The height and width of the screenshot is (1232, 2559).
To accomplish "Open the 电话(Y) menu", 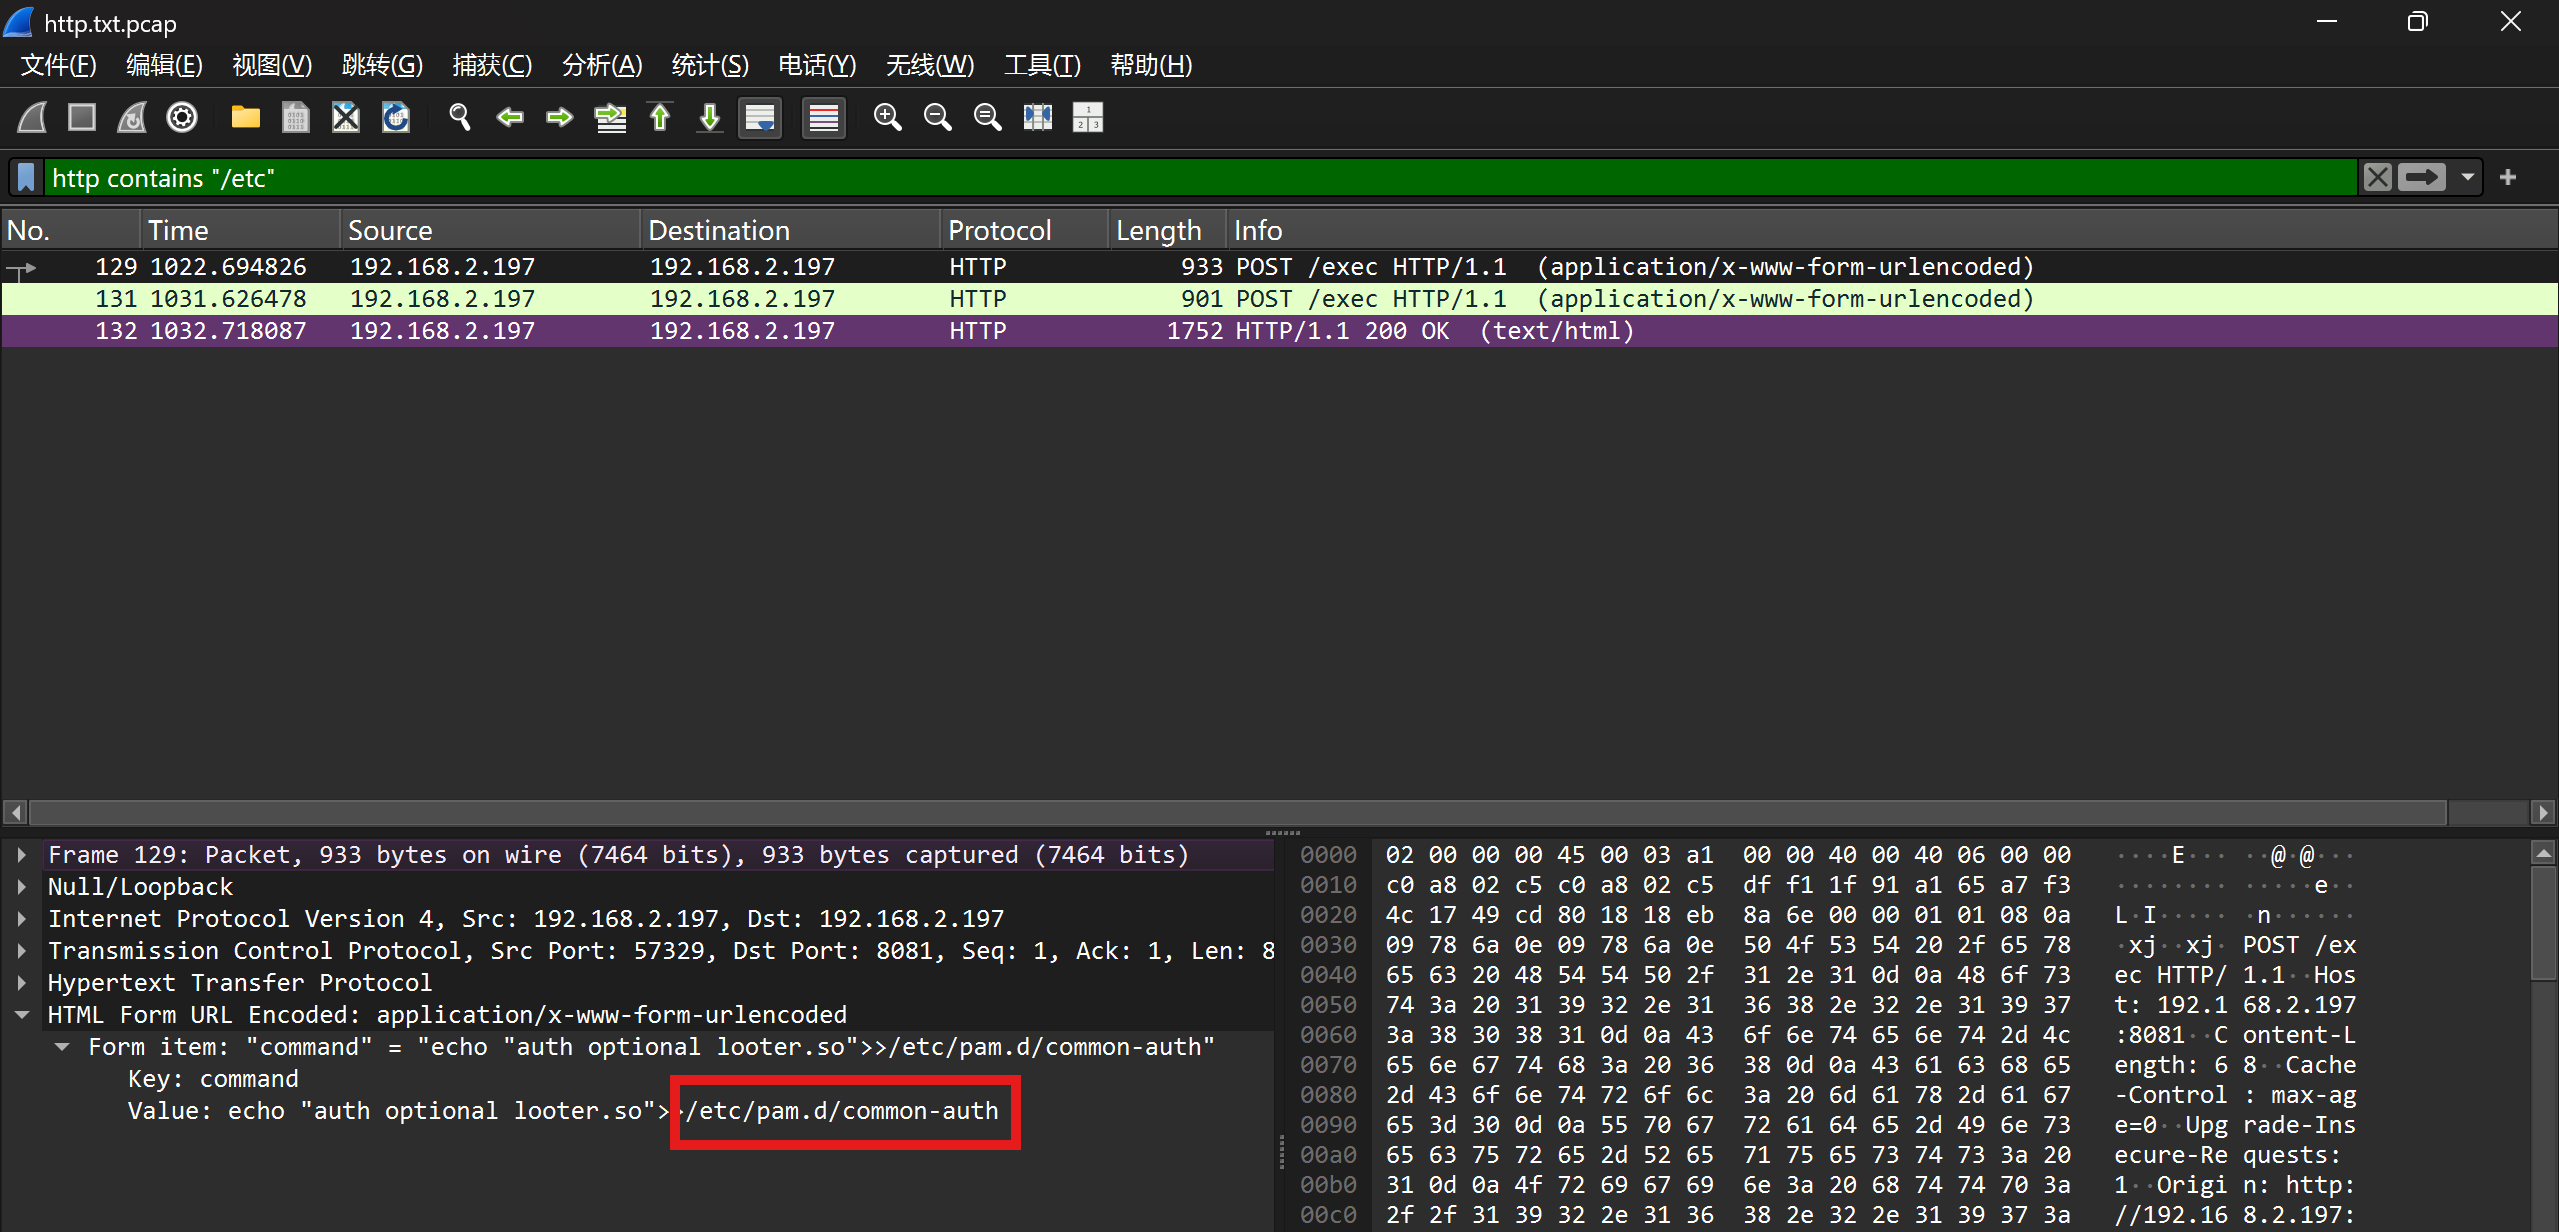I will [x=817, y=65].
